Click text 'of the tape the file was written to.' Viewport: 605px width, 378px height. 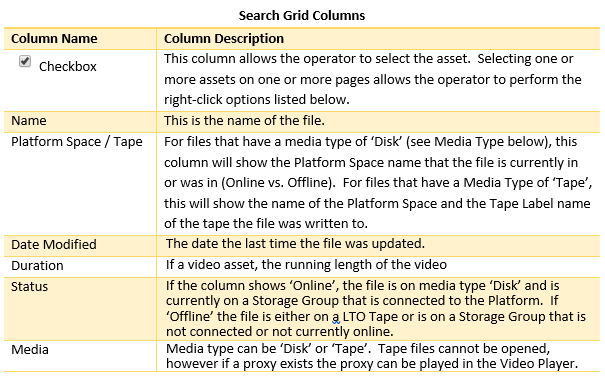click(266, 224)
